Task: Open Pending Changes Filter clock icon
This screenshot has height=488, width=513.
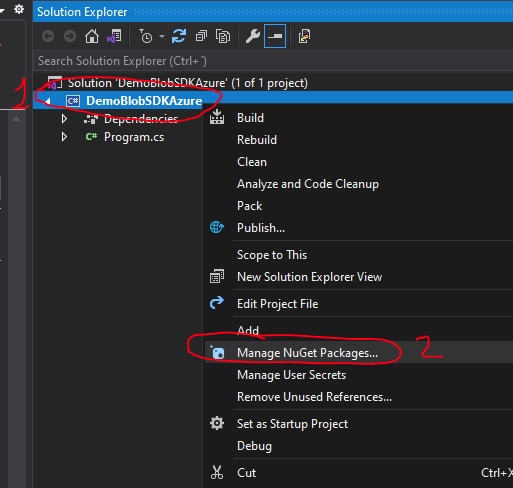Action: click(146, 36)
